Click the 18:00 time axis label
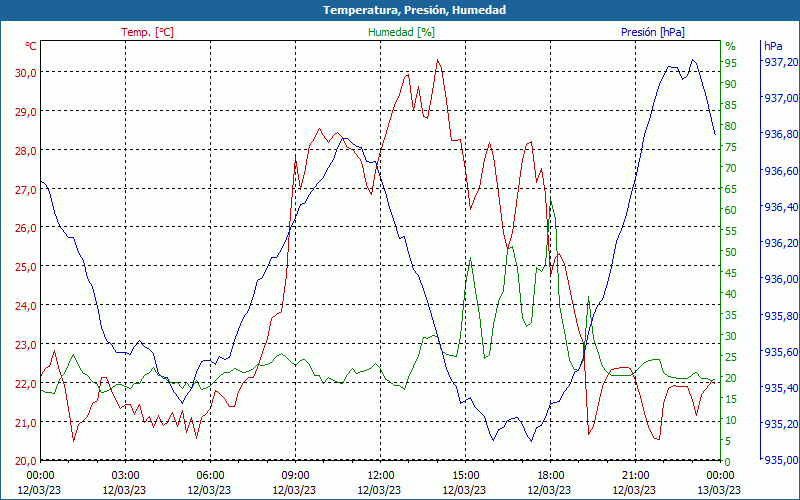800x500 pixels. (x=549, y=476)
